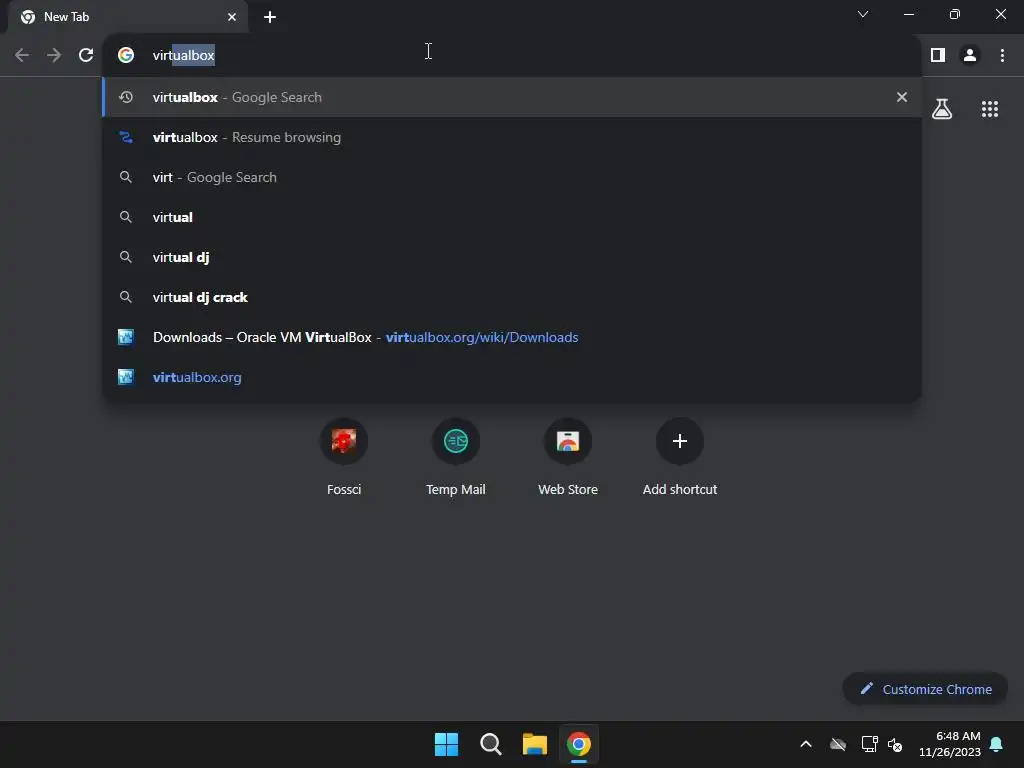The width and height of the screenshot is (1024, 768).
Task: Click the Customize Chrome button
Action: pyautogui.click(x=925, y=689)
